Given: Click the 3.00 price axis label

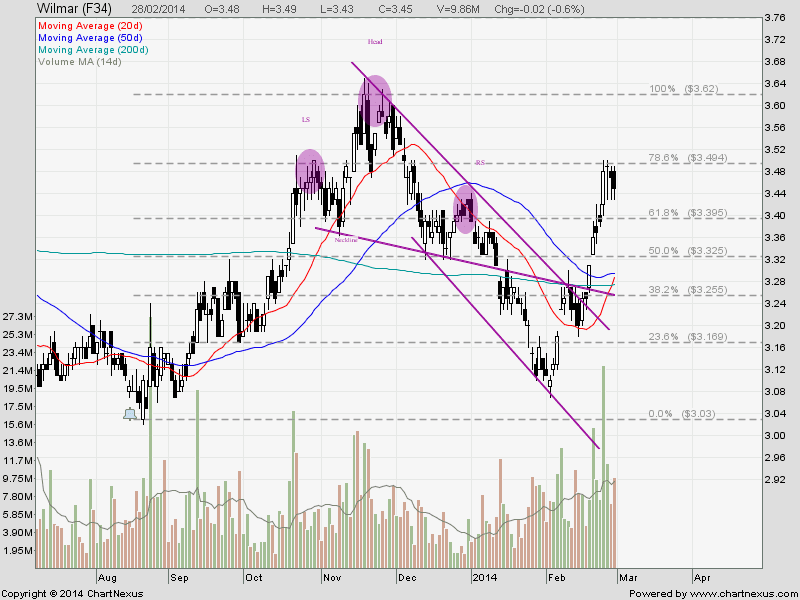Looking at the screenshot, I should [774, 436].
